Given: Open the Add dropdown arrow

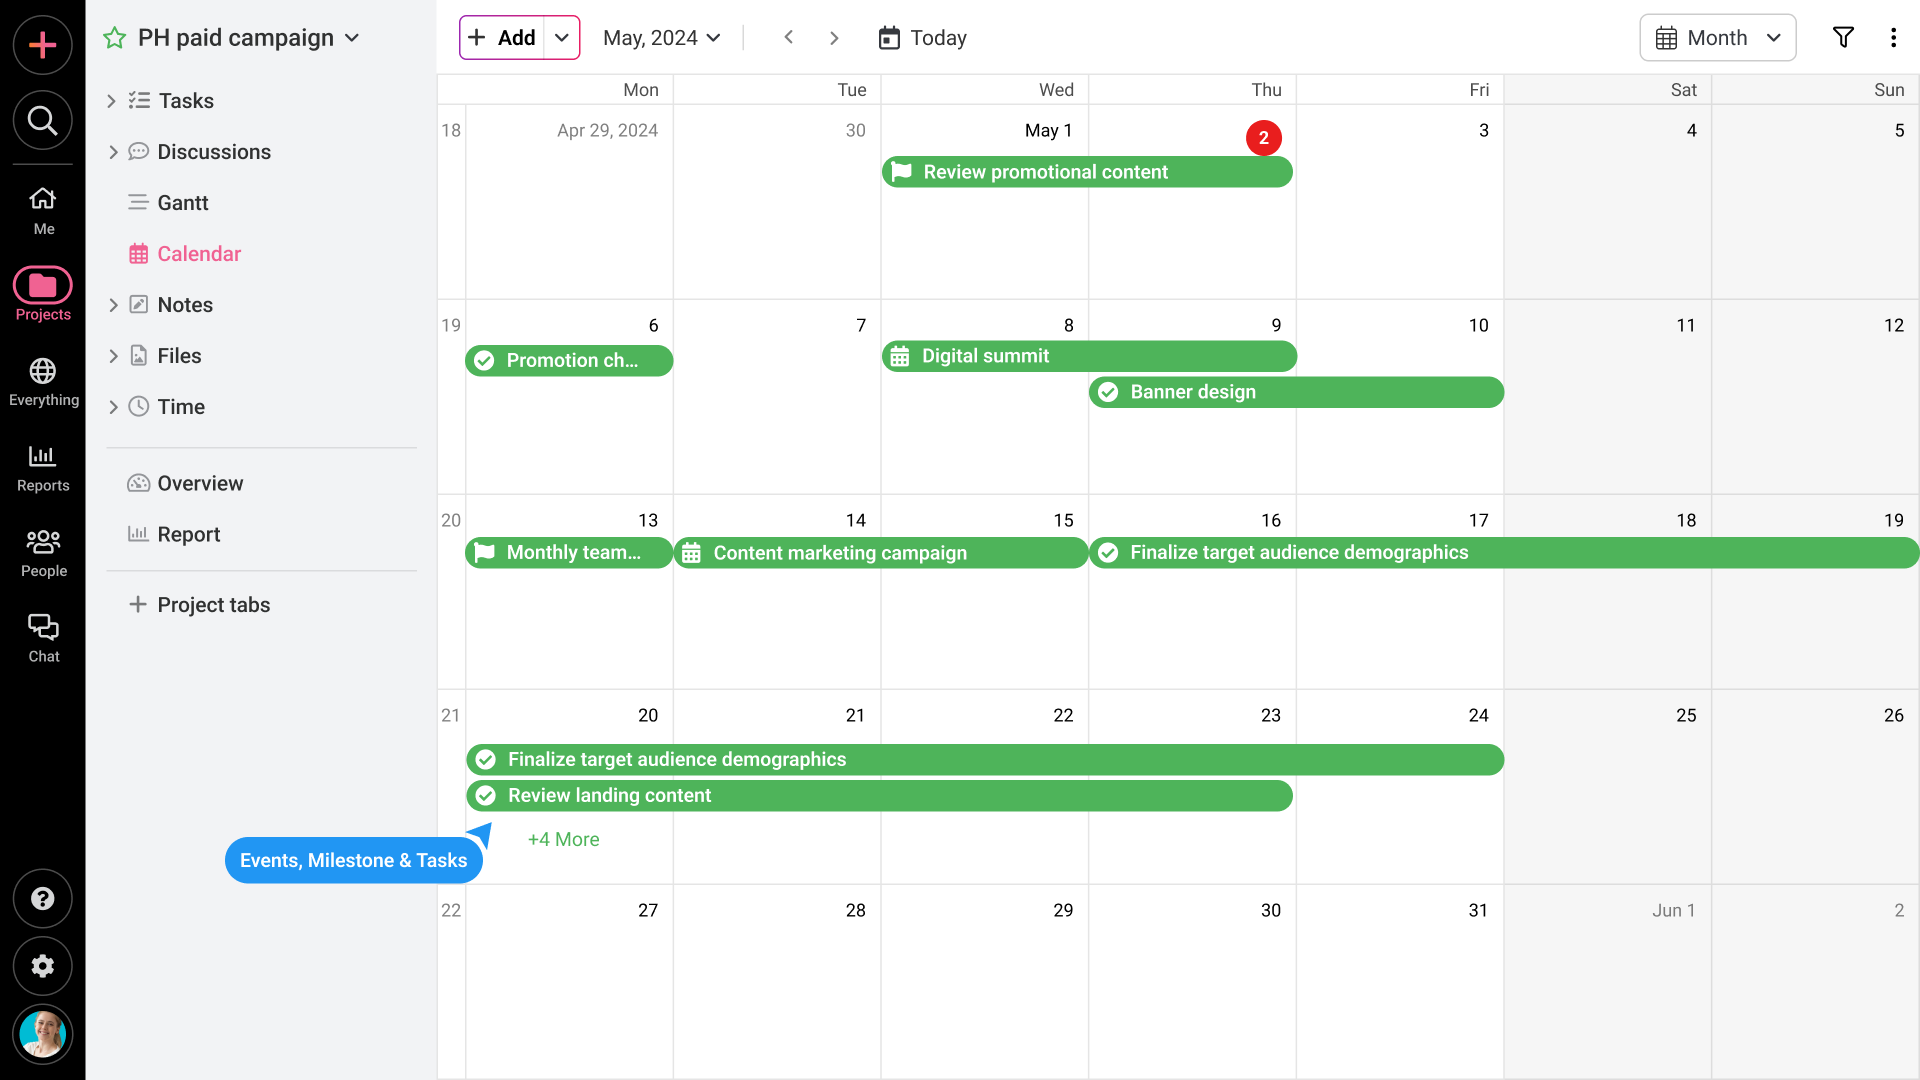Looking at the screenshot, I should [562, 38].
